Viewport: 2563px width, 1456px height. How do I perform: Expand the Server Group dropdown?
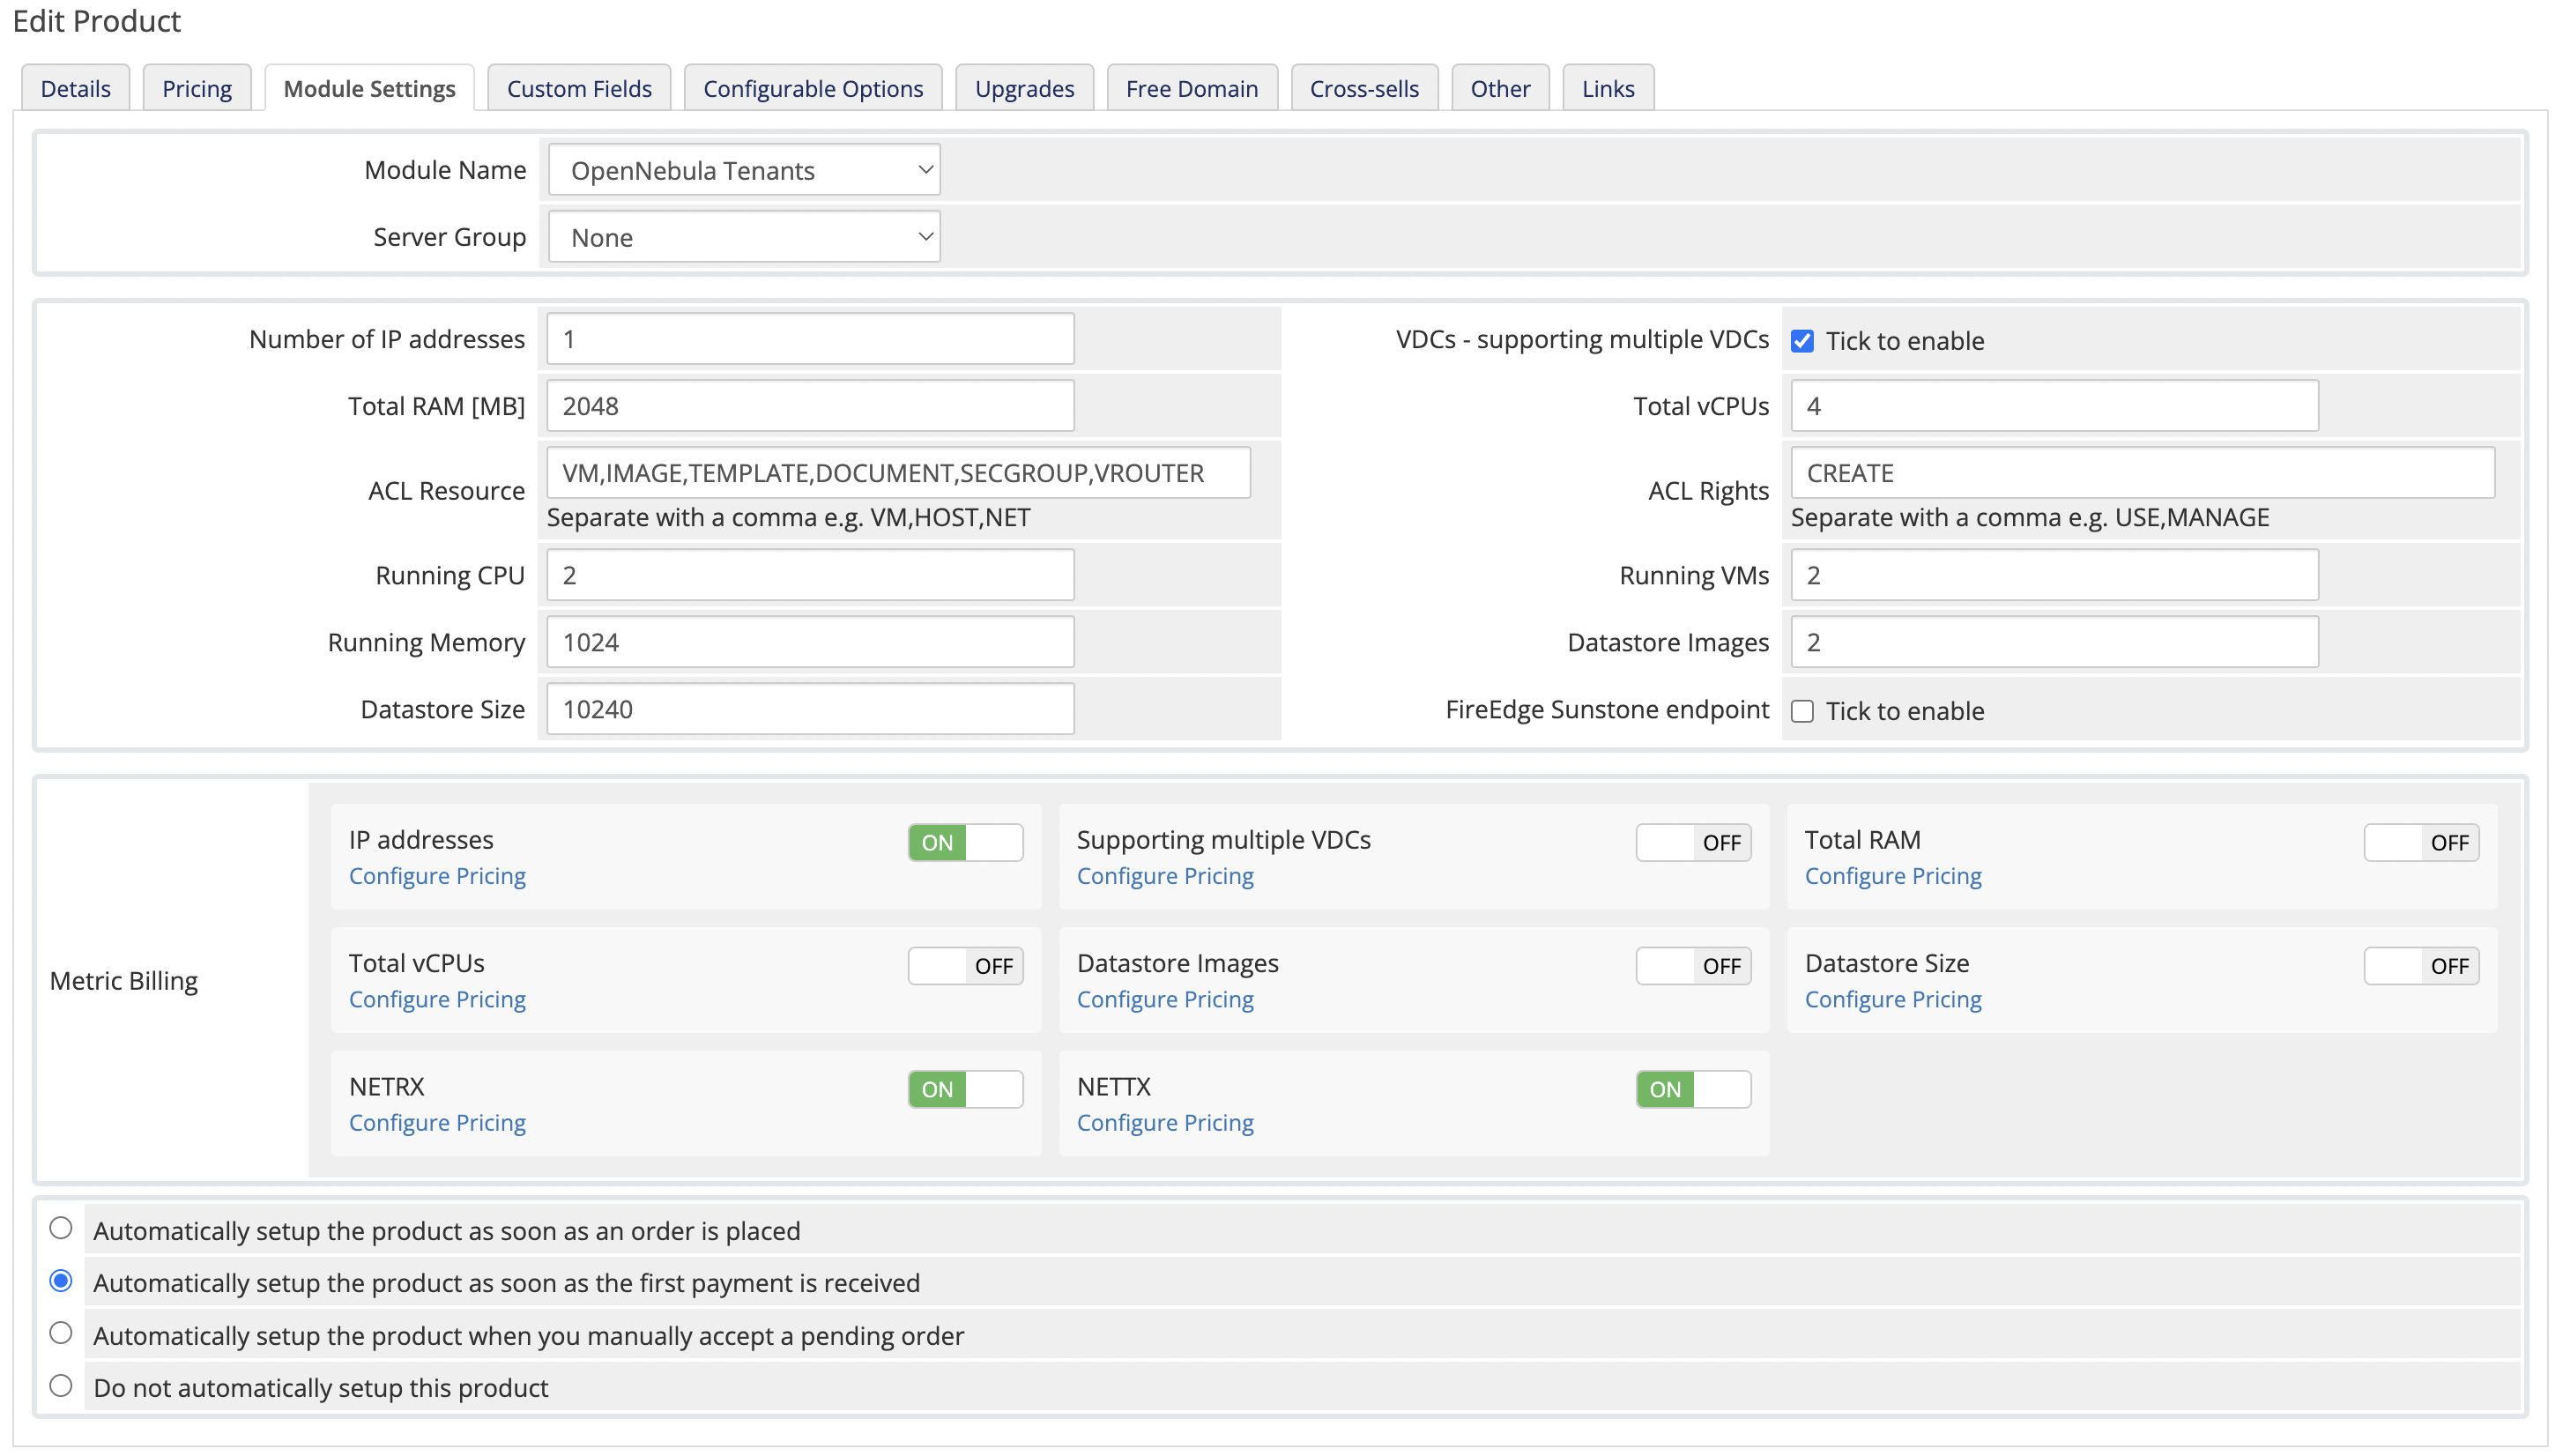tap(744, 237)
